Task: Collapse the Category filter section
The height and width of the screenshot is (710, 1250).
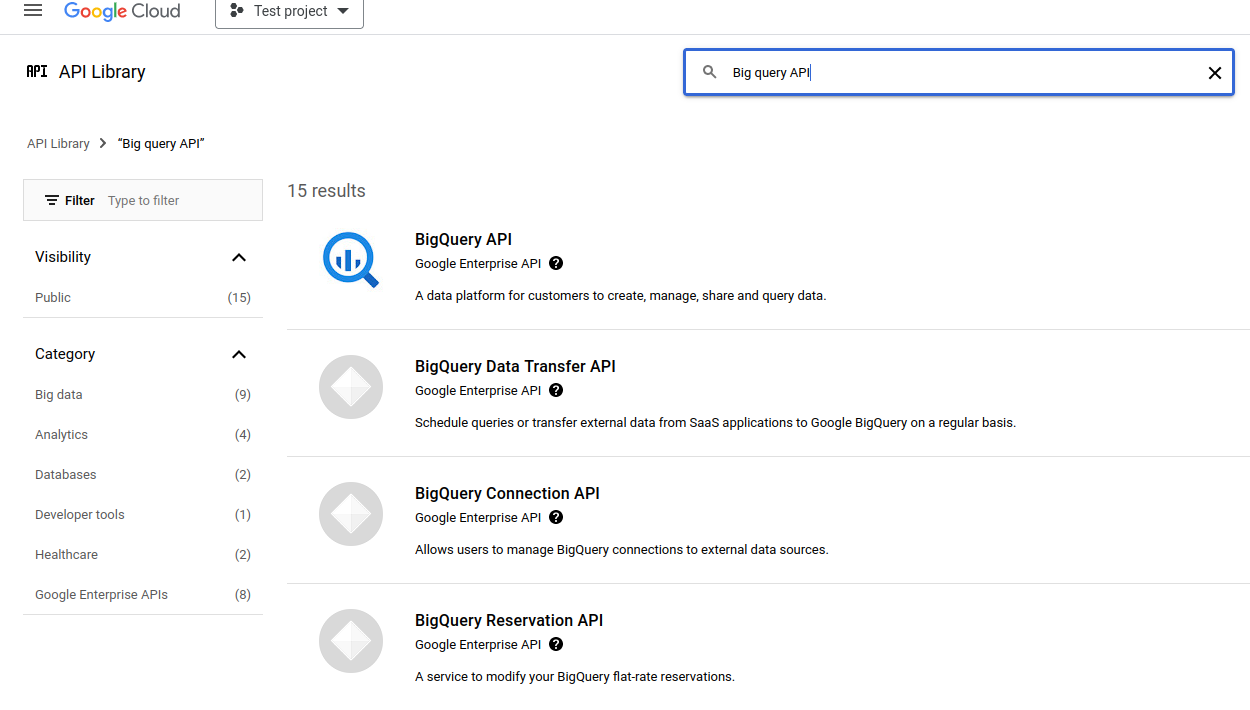Action: coord(238,354)
